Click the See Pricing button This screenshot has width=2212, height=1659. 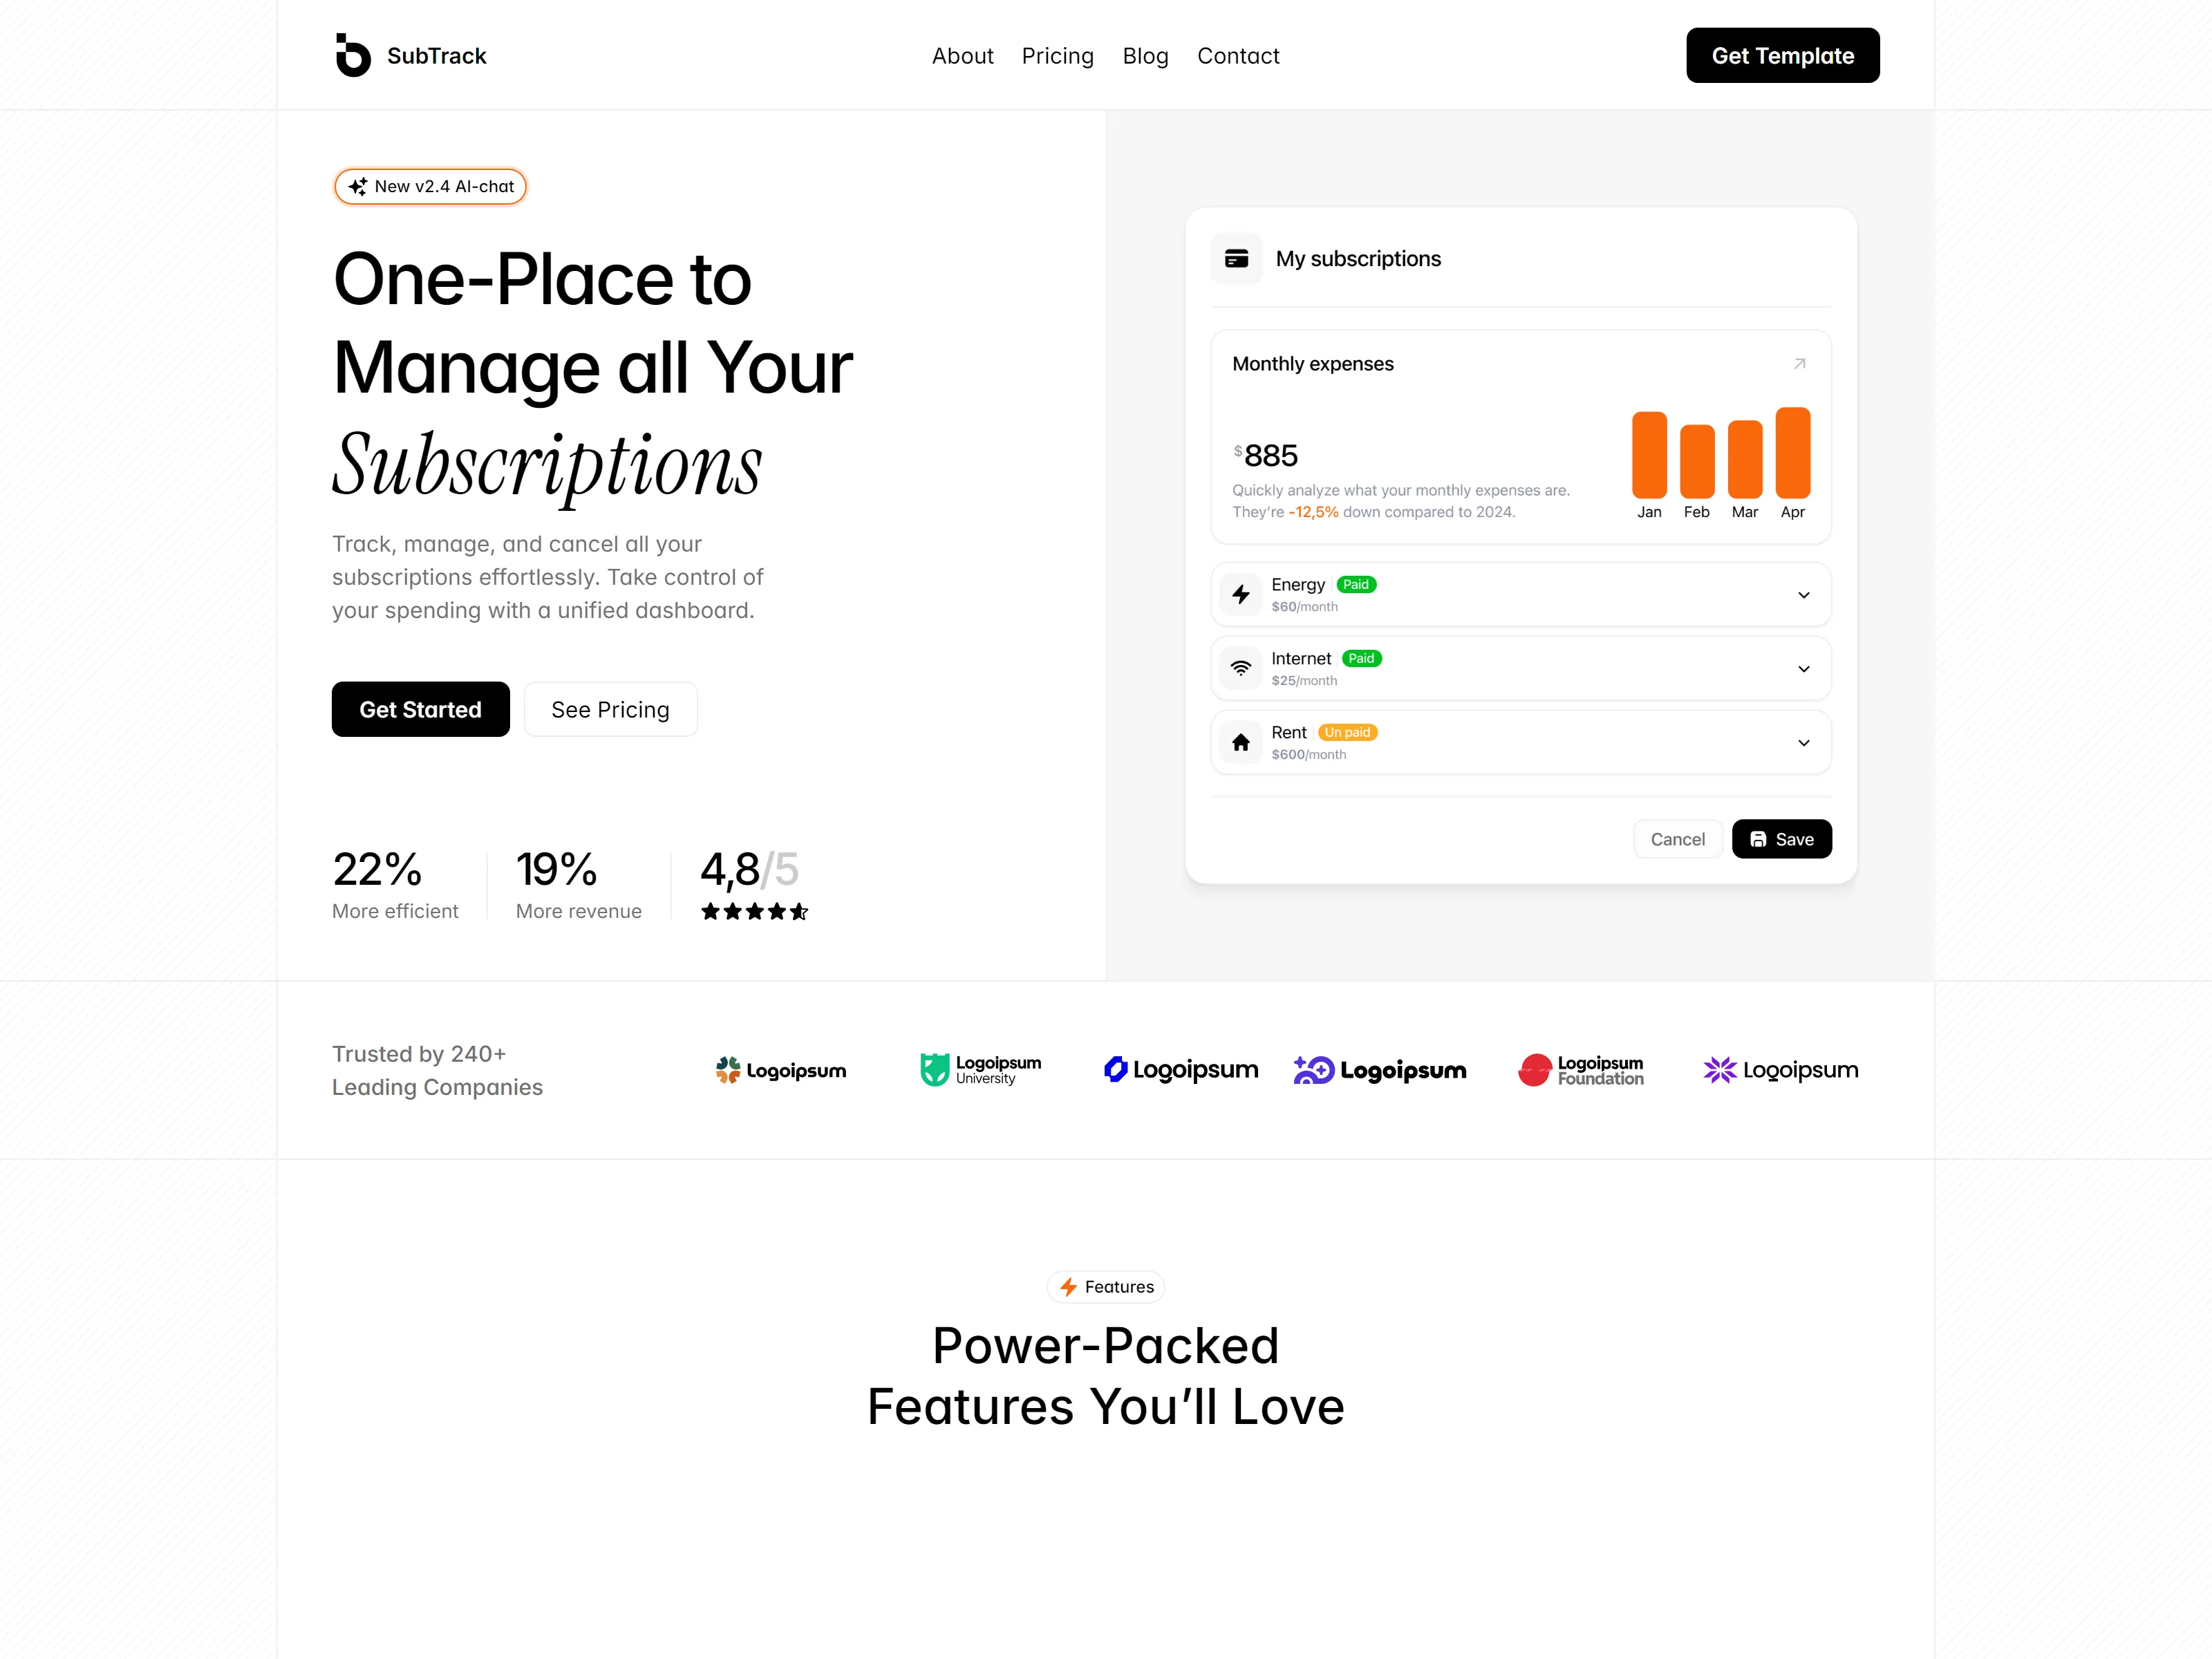(610, 710)
